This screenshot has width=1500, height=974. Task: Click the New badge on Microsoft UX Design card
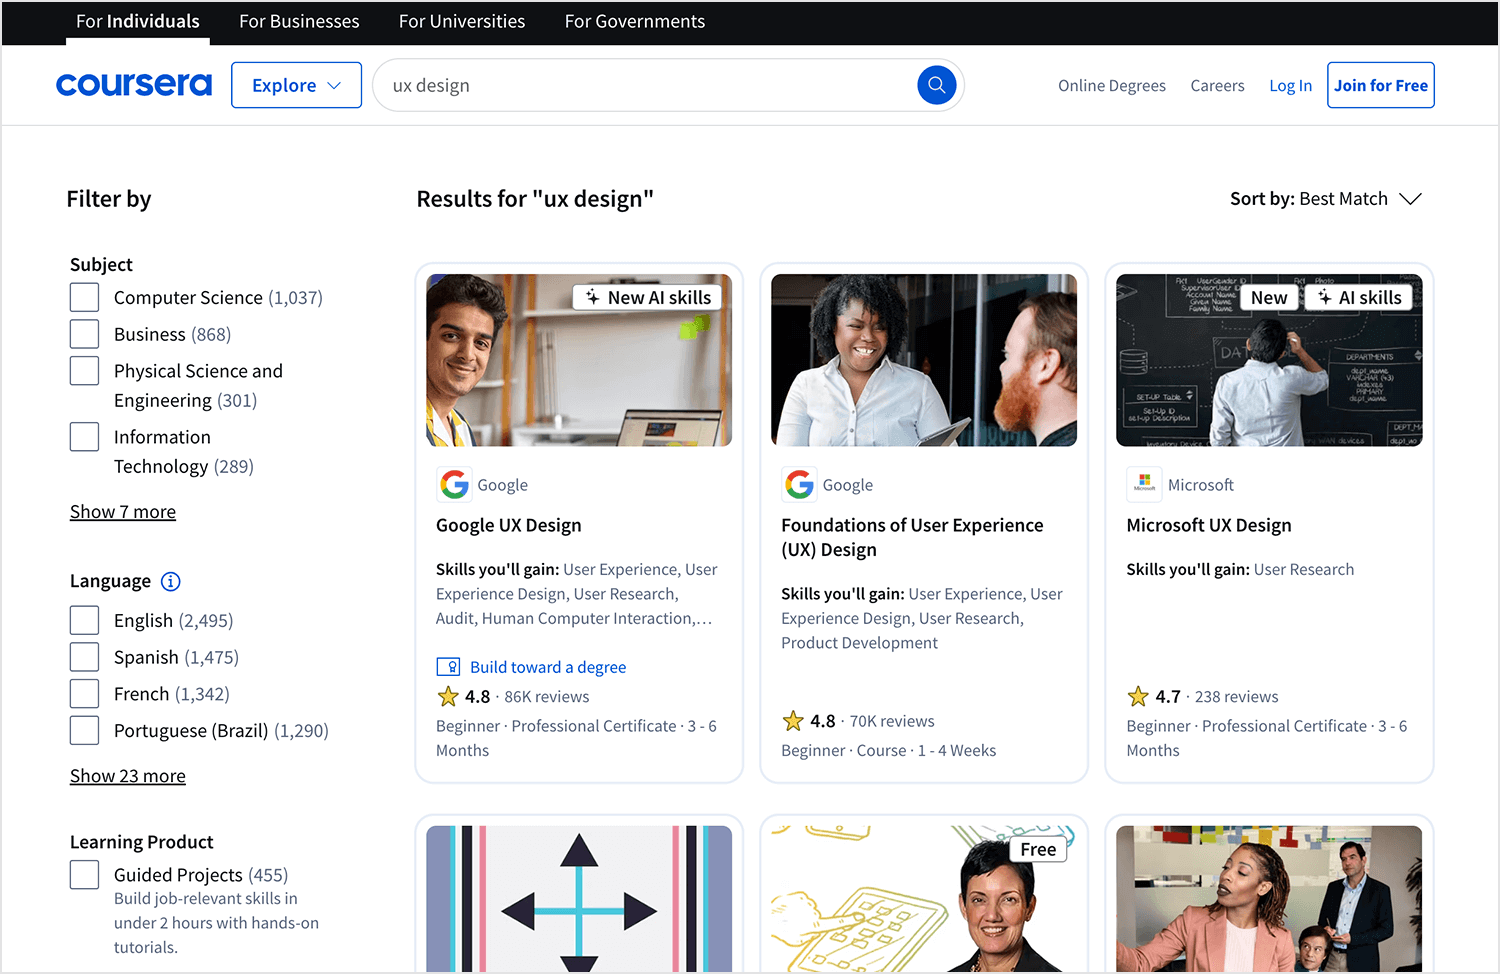pos(1269,297)
